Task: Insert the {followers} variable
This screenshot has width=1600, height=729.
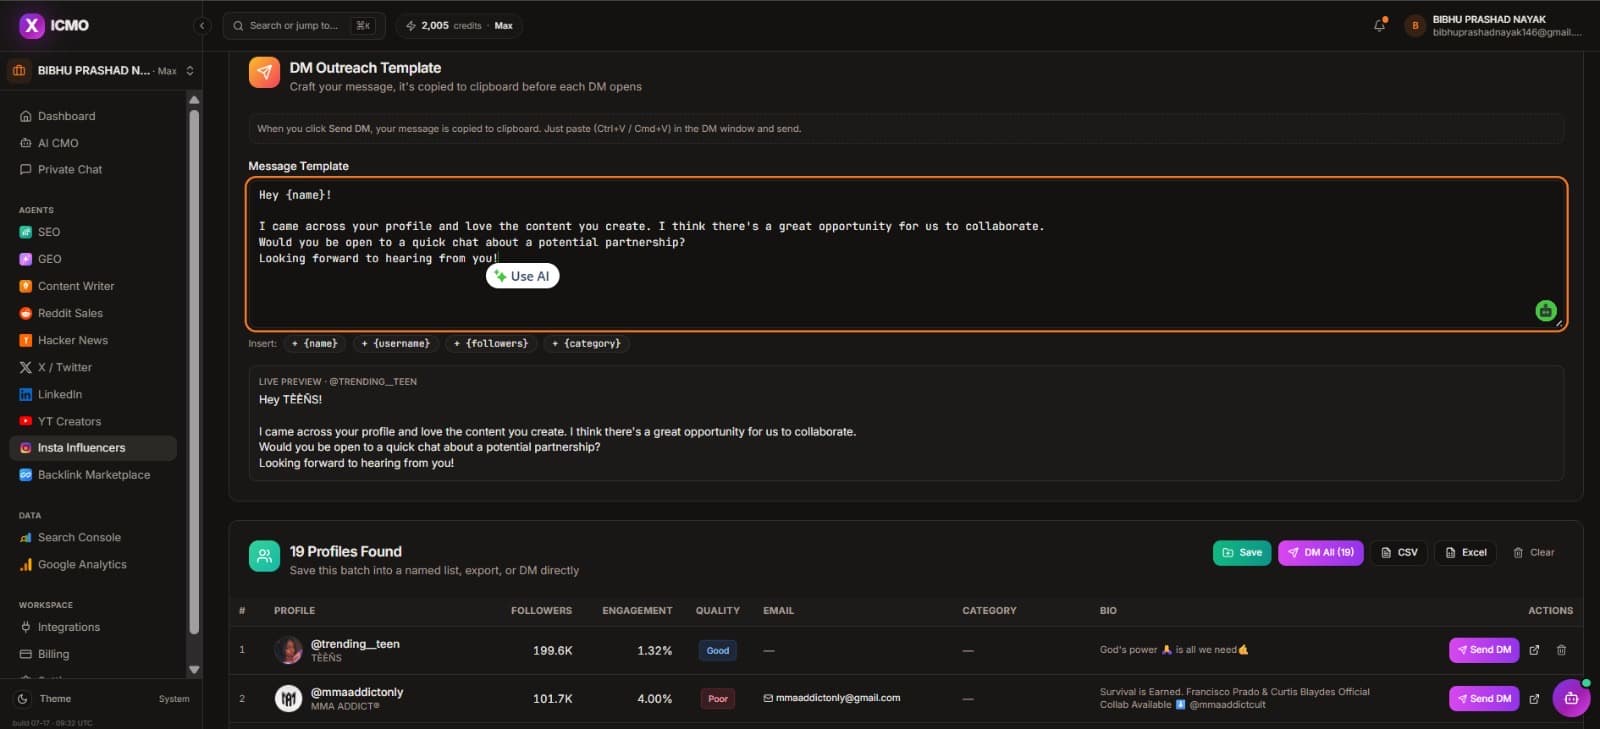Action: point(491,344)
